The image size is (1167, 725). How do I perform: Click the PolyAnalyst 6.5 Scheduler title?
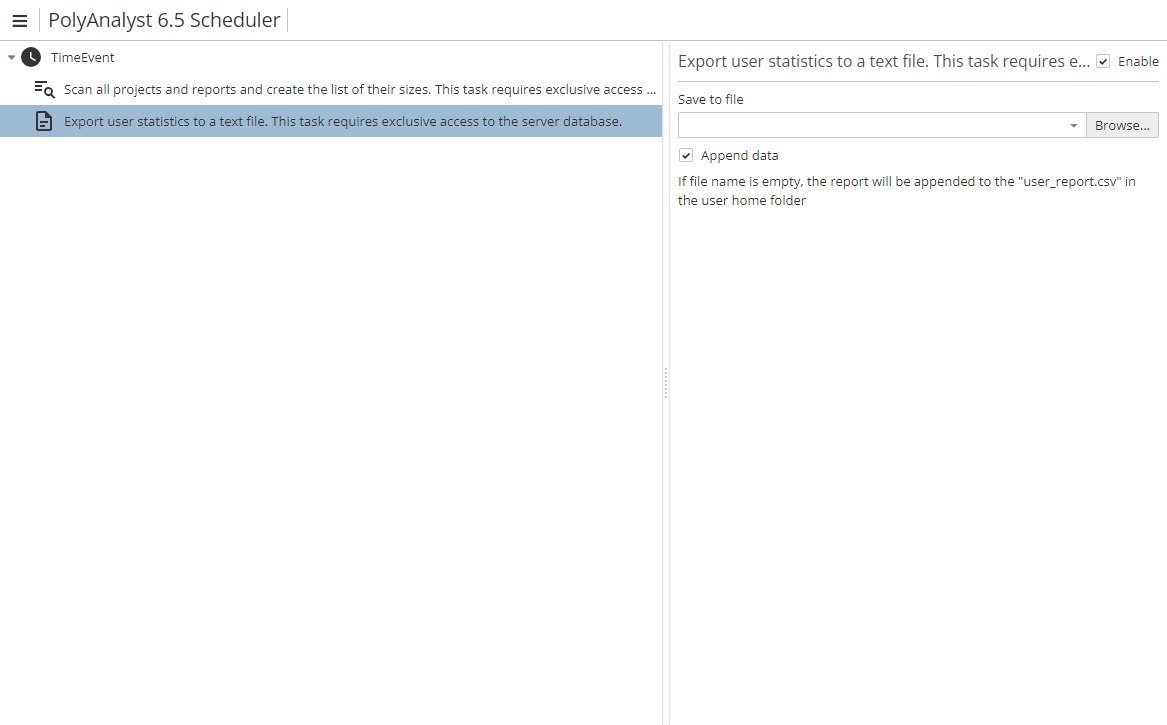point(164,20)
